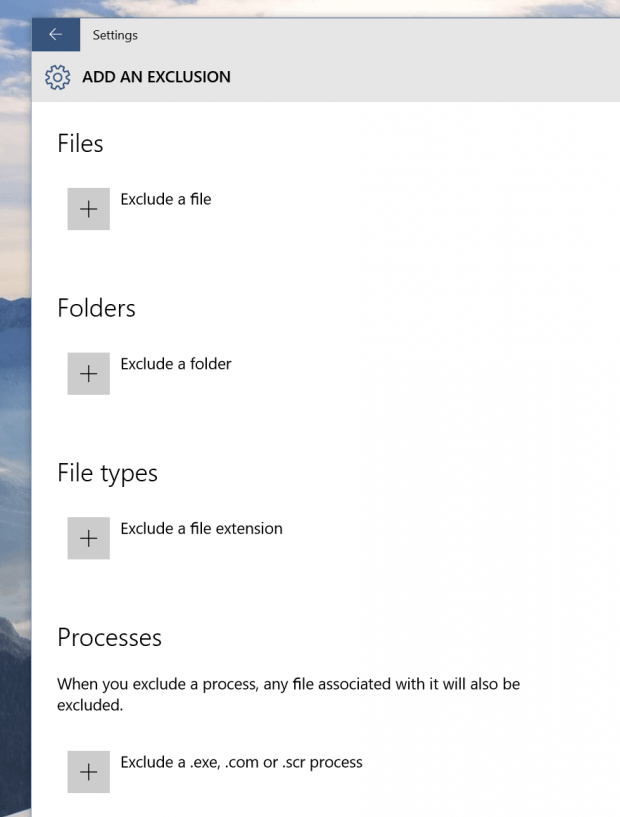
Task: Click the File types section heading
Action: [107, 474]
